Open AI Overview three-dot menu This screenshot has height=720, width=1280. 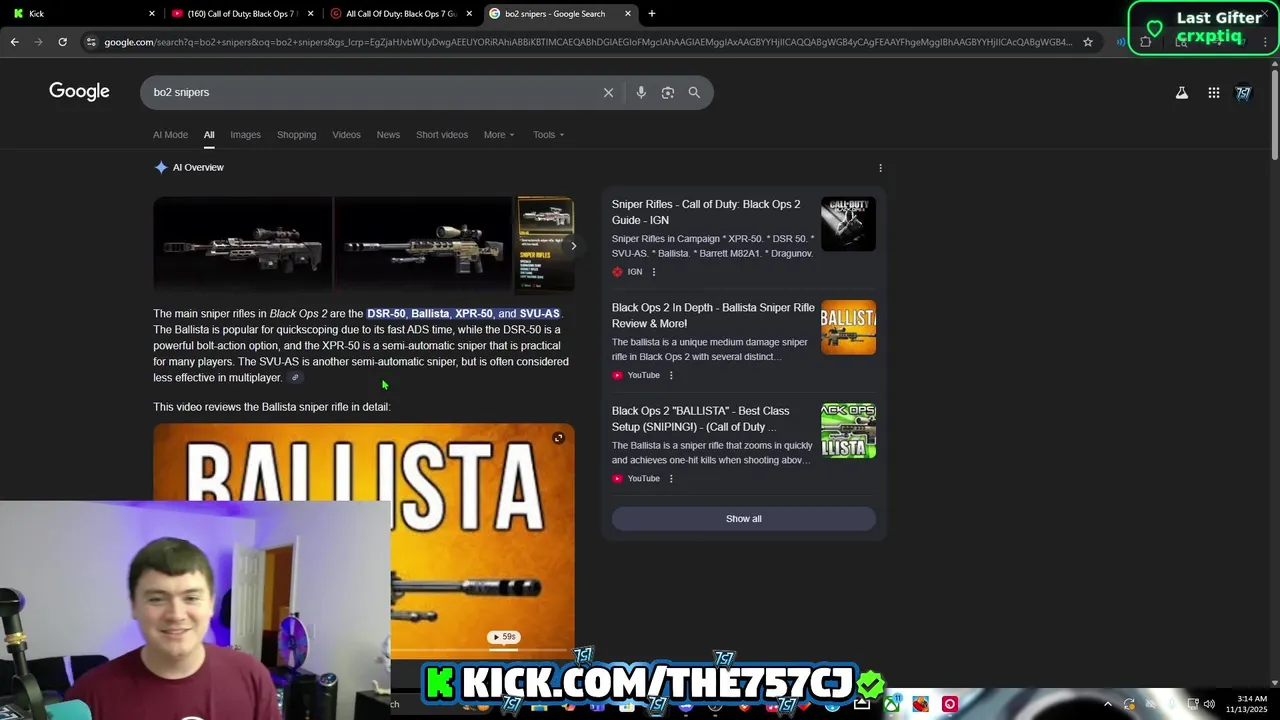coord(880,168)
